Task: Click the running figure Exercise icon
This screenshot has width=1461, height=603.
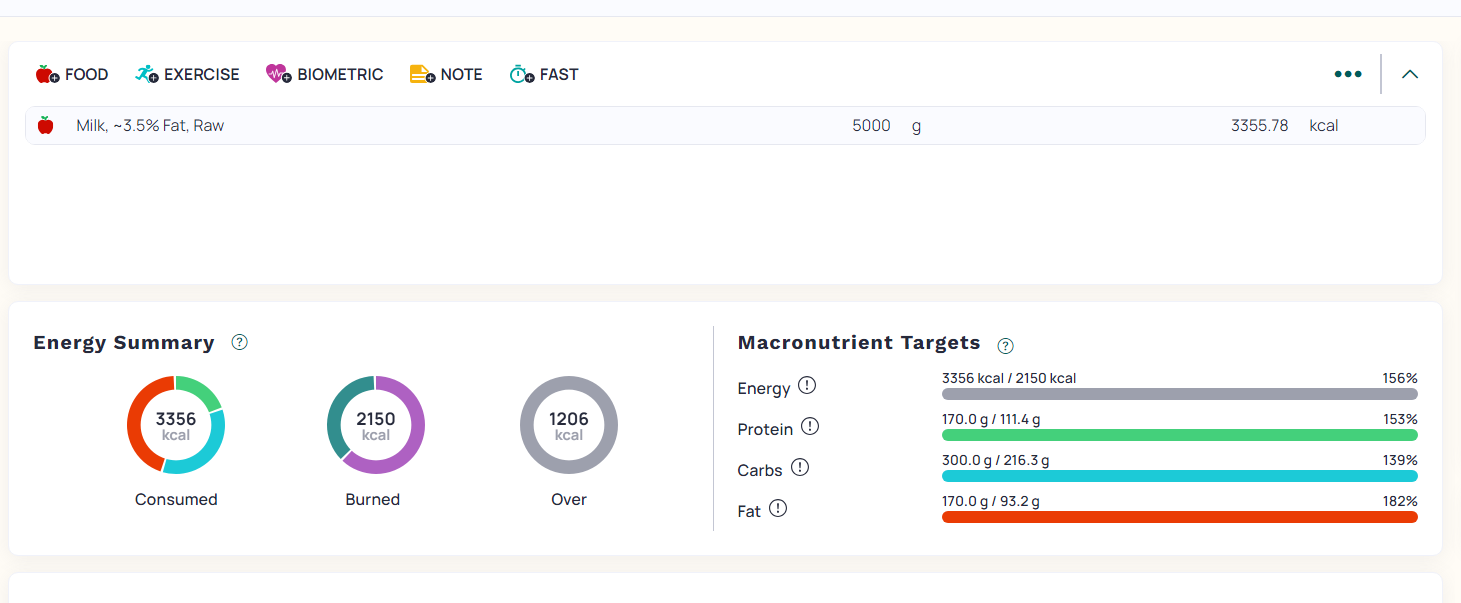Action: click(x=147, y=74)
